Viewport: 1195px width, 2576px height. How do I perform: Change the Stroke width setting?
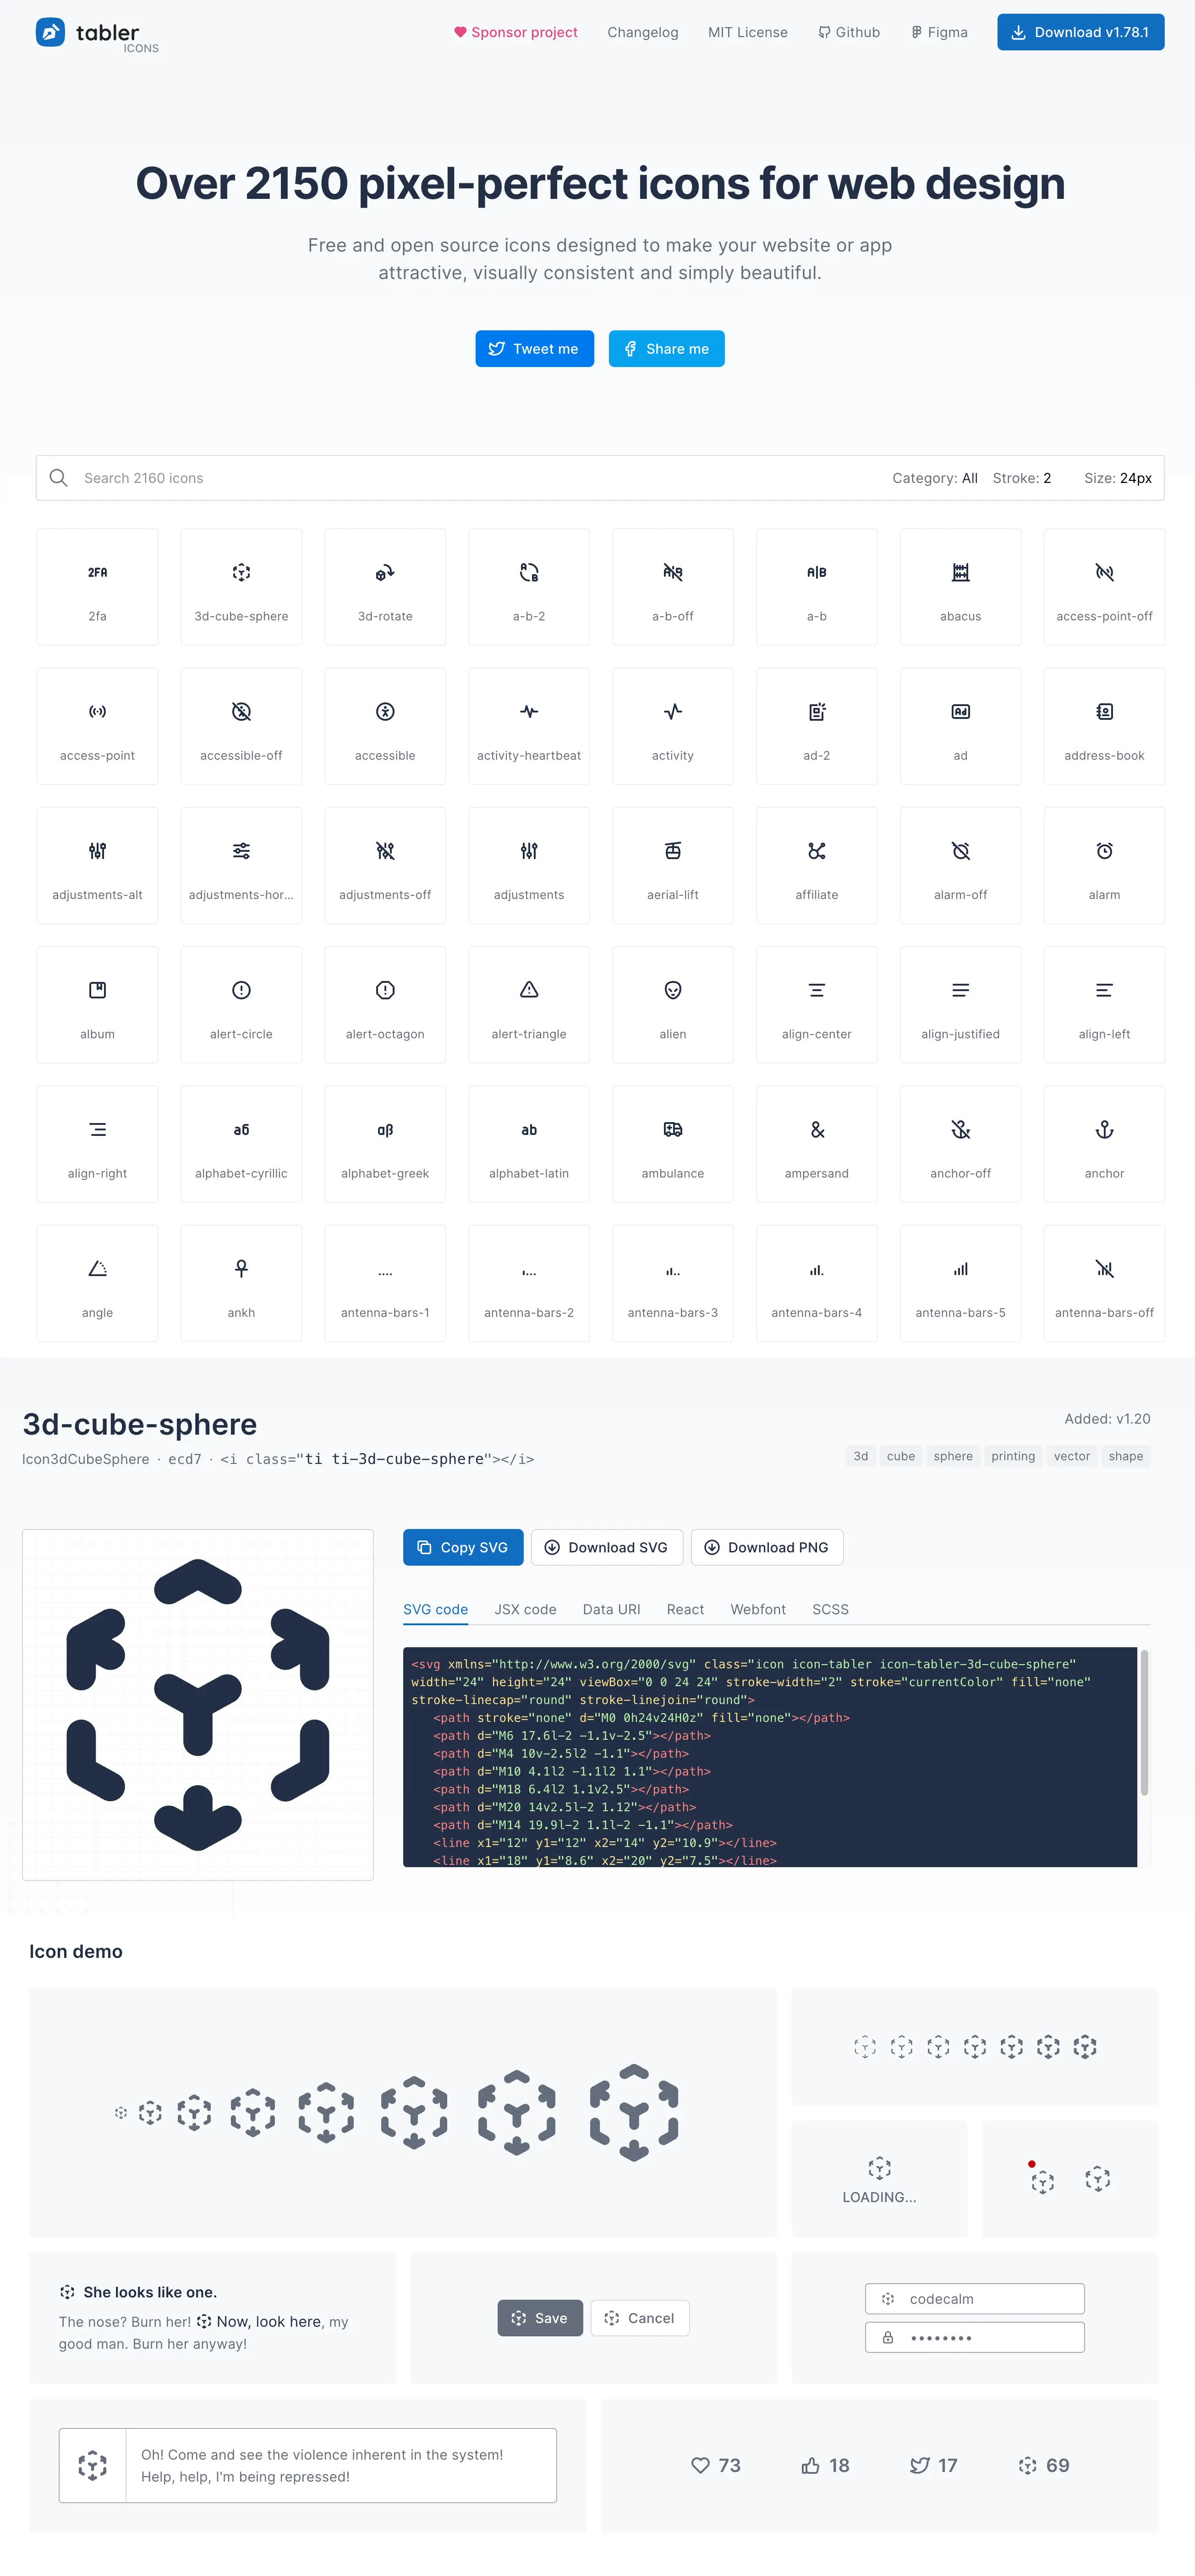(x=1021, y=478)
